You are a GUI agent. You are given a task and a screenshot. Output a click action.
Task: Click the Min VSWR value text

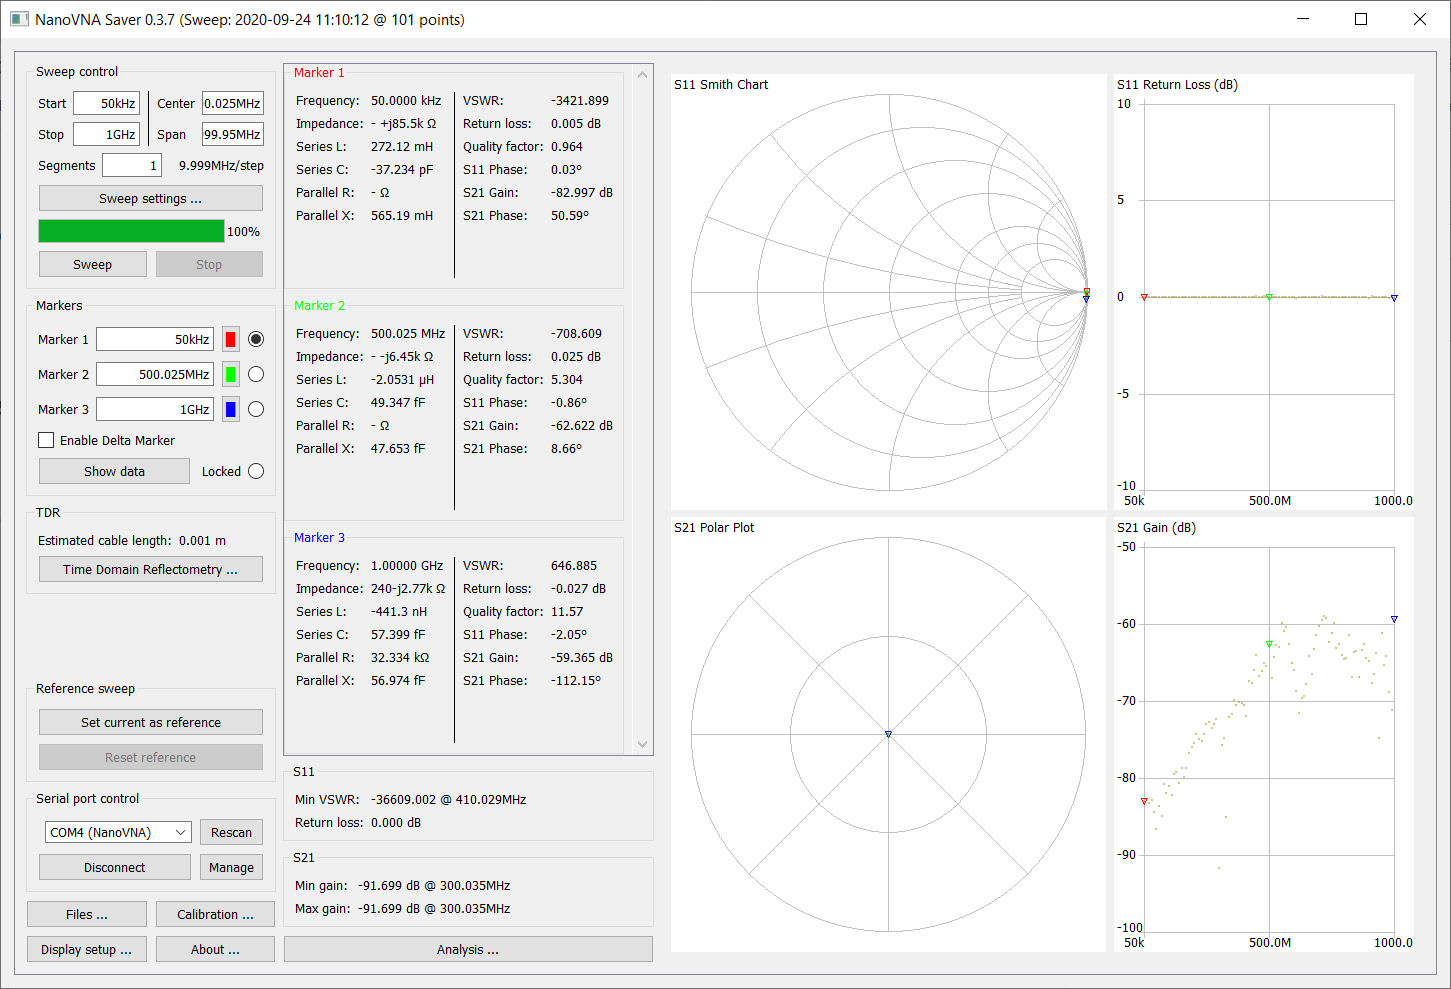coord(449,799)
